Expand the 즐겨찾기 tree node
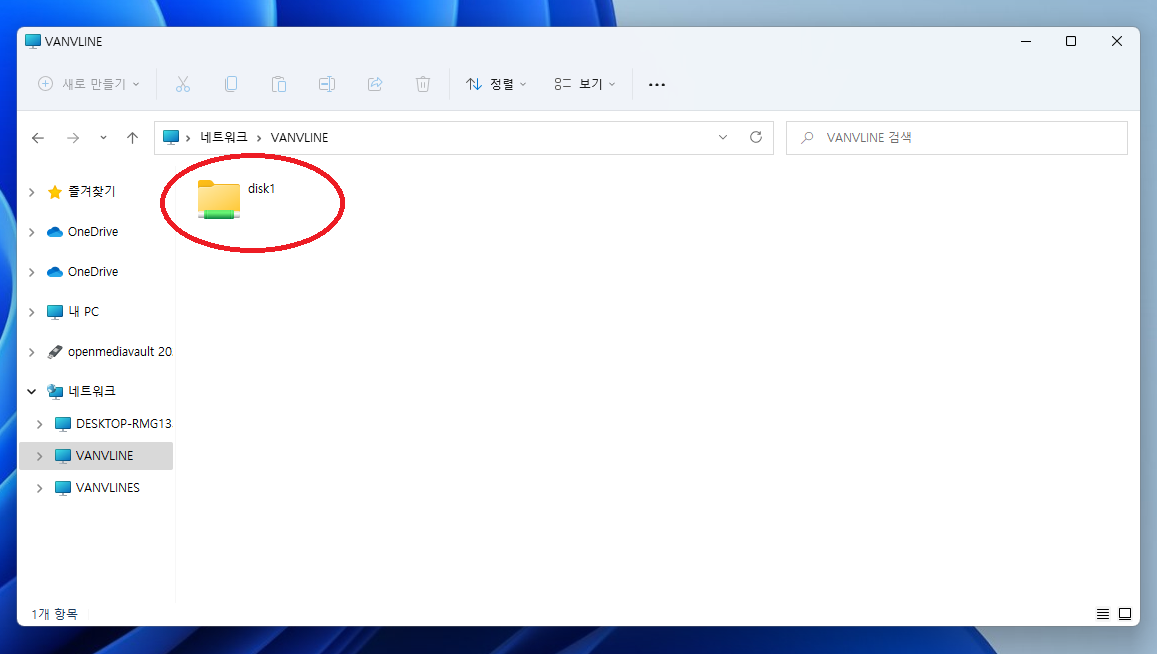The height and width of the screenshot is (654, 1157). [32, 192]
